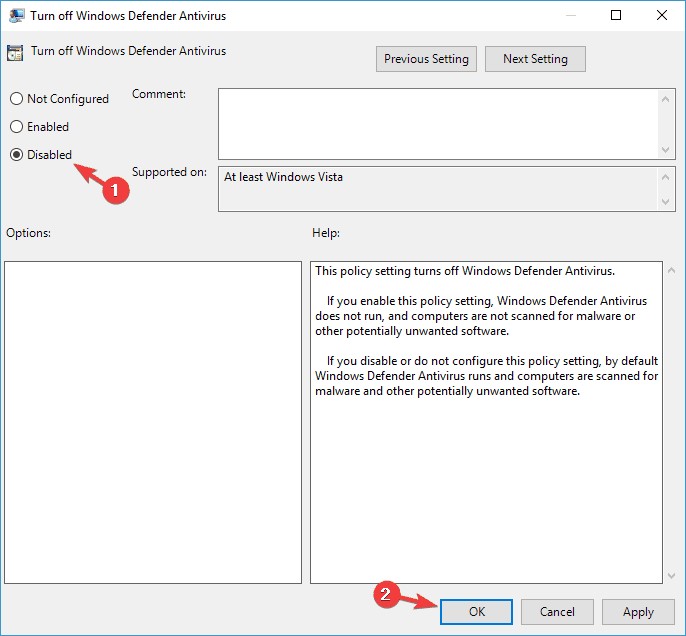Click the 'Comment:' label
This screenshot has height=636, width=686.
159,94
